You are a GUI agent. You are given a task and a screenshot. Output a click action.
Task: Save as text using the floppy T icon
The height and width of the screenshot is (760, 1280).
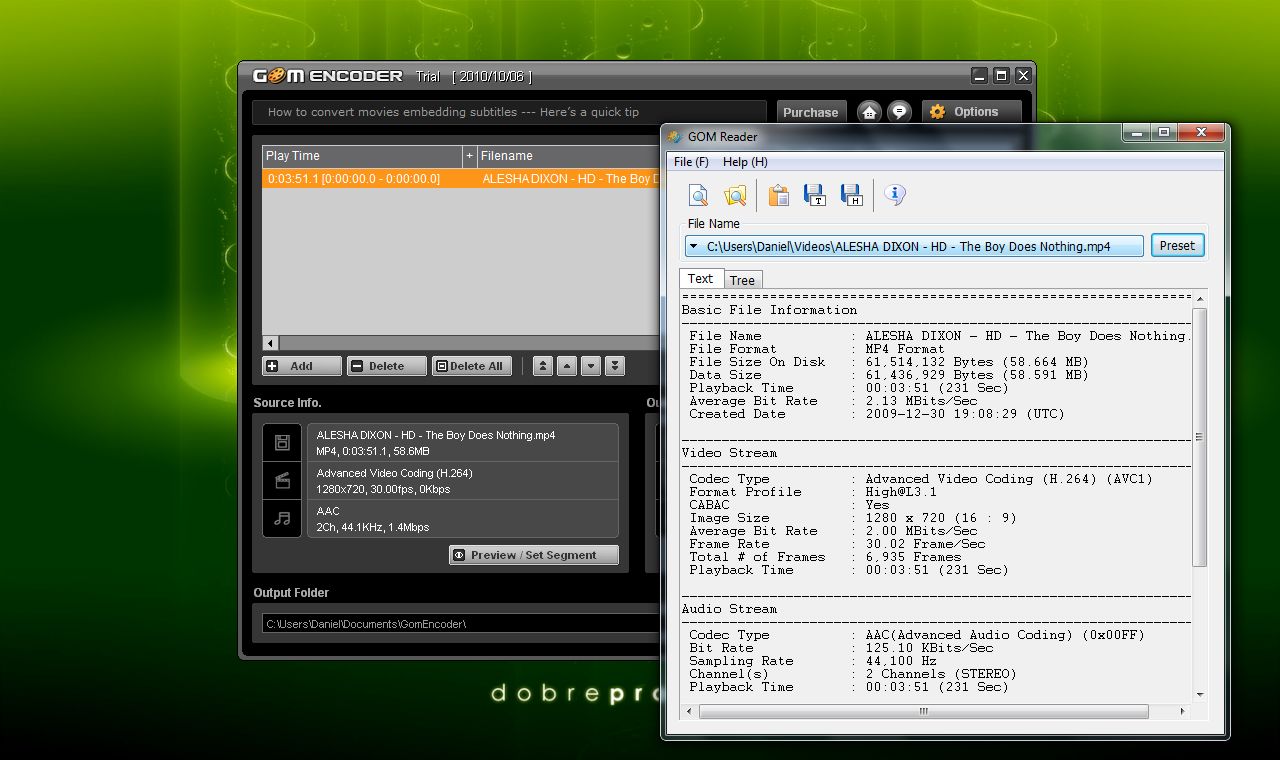815,196
